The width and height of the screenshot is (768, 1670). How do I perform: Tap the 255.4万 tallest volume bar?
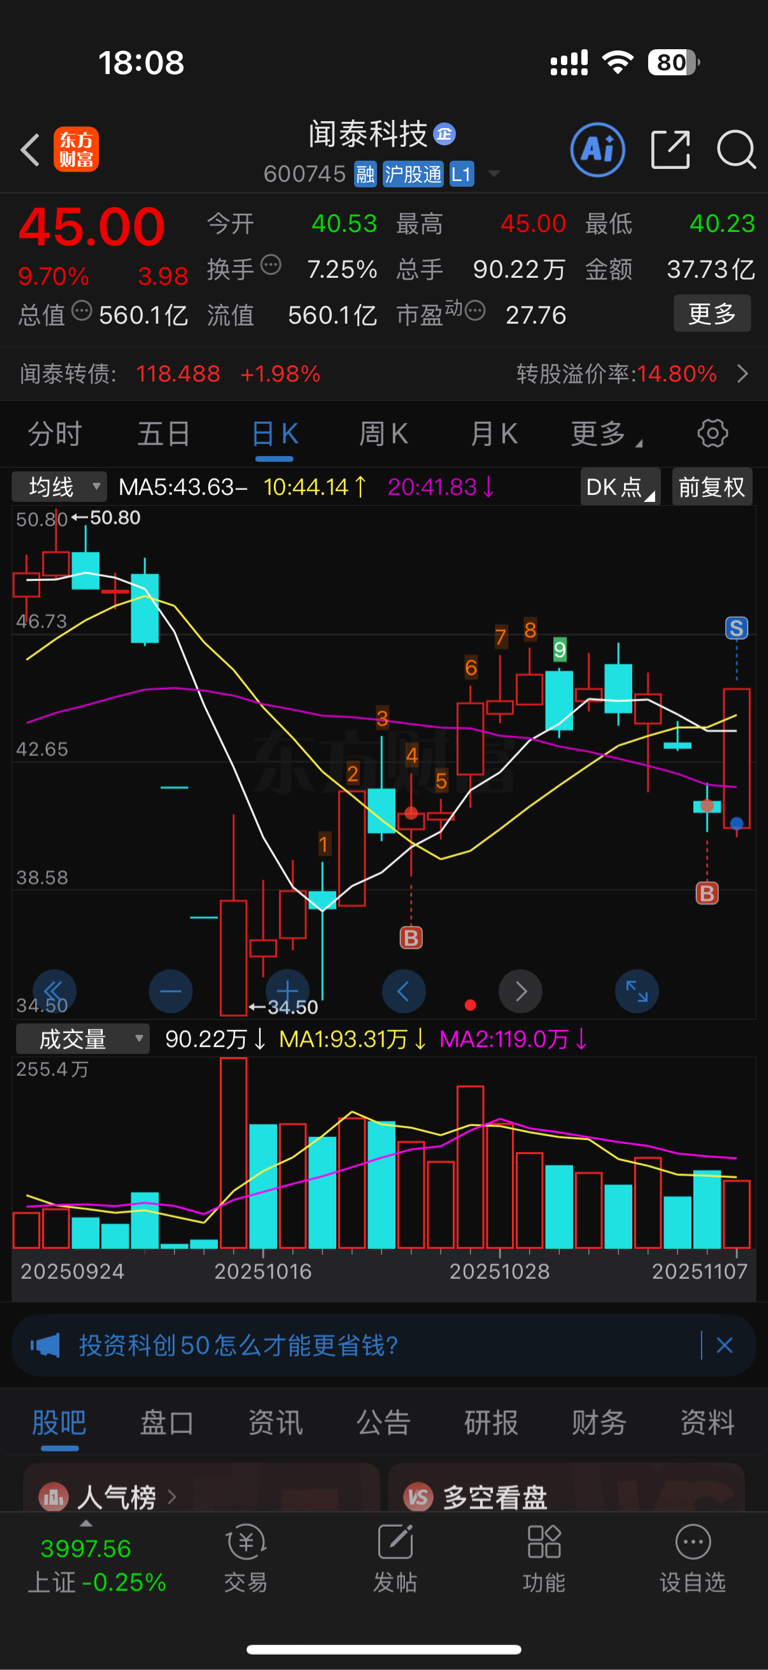coord(234,1153)
